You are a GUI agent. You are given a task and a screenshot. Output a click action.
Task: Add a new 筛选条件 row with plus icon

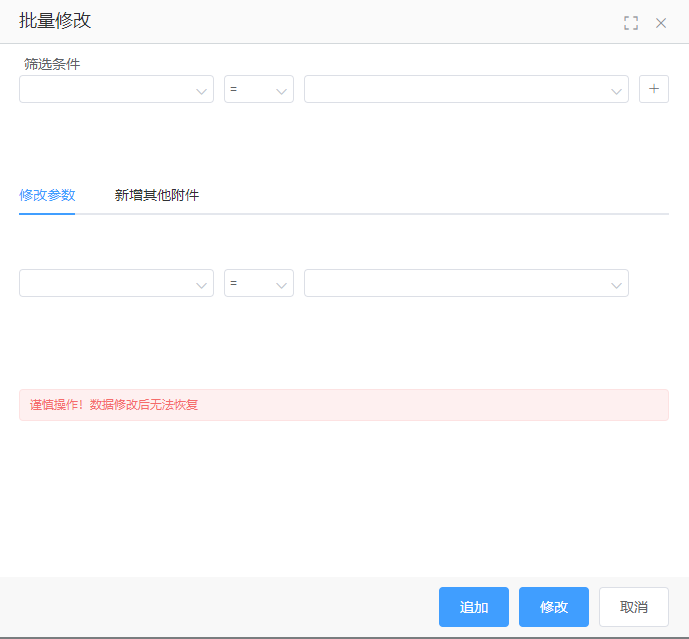coord(654,89)
